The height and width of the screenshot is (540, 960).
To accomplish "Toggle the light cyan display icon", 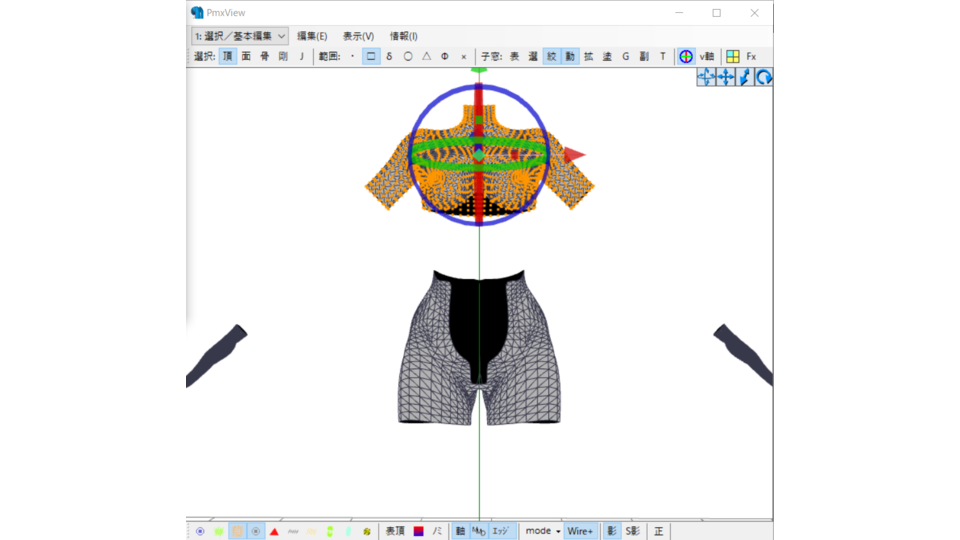I will [x=348, y=531].
